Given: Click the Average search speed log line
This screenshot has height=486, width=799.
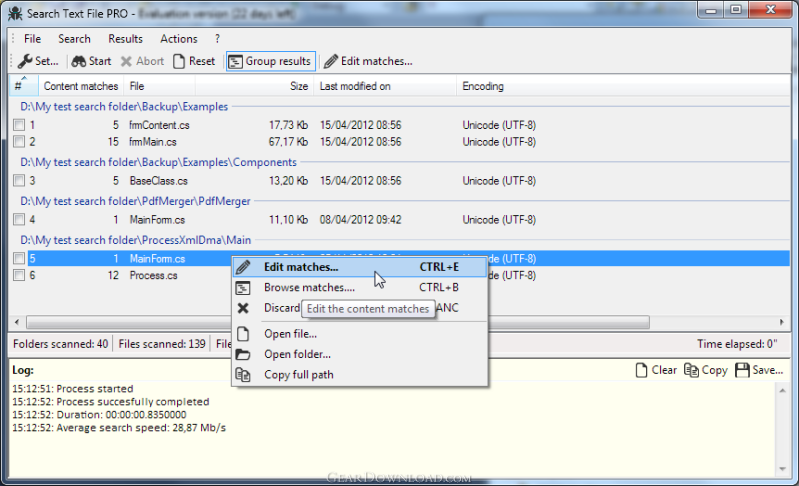Looking at the screenshot, I should click(119, 427).
